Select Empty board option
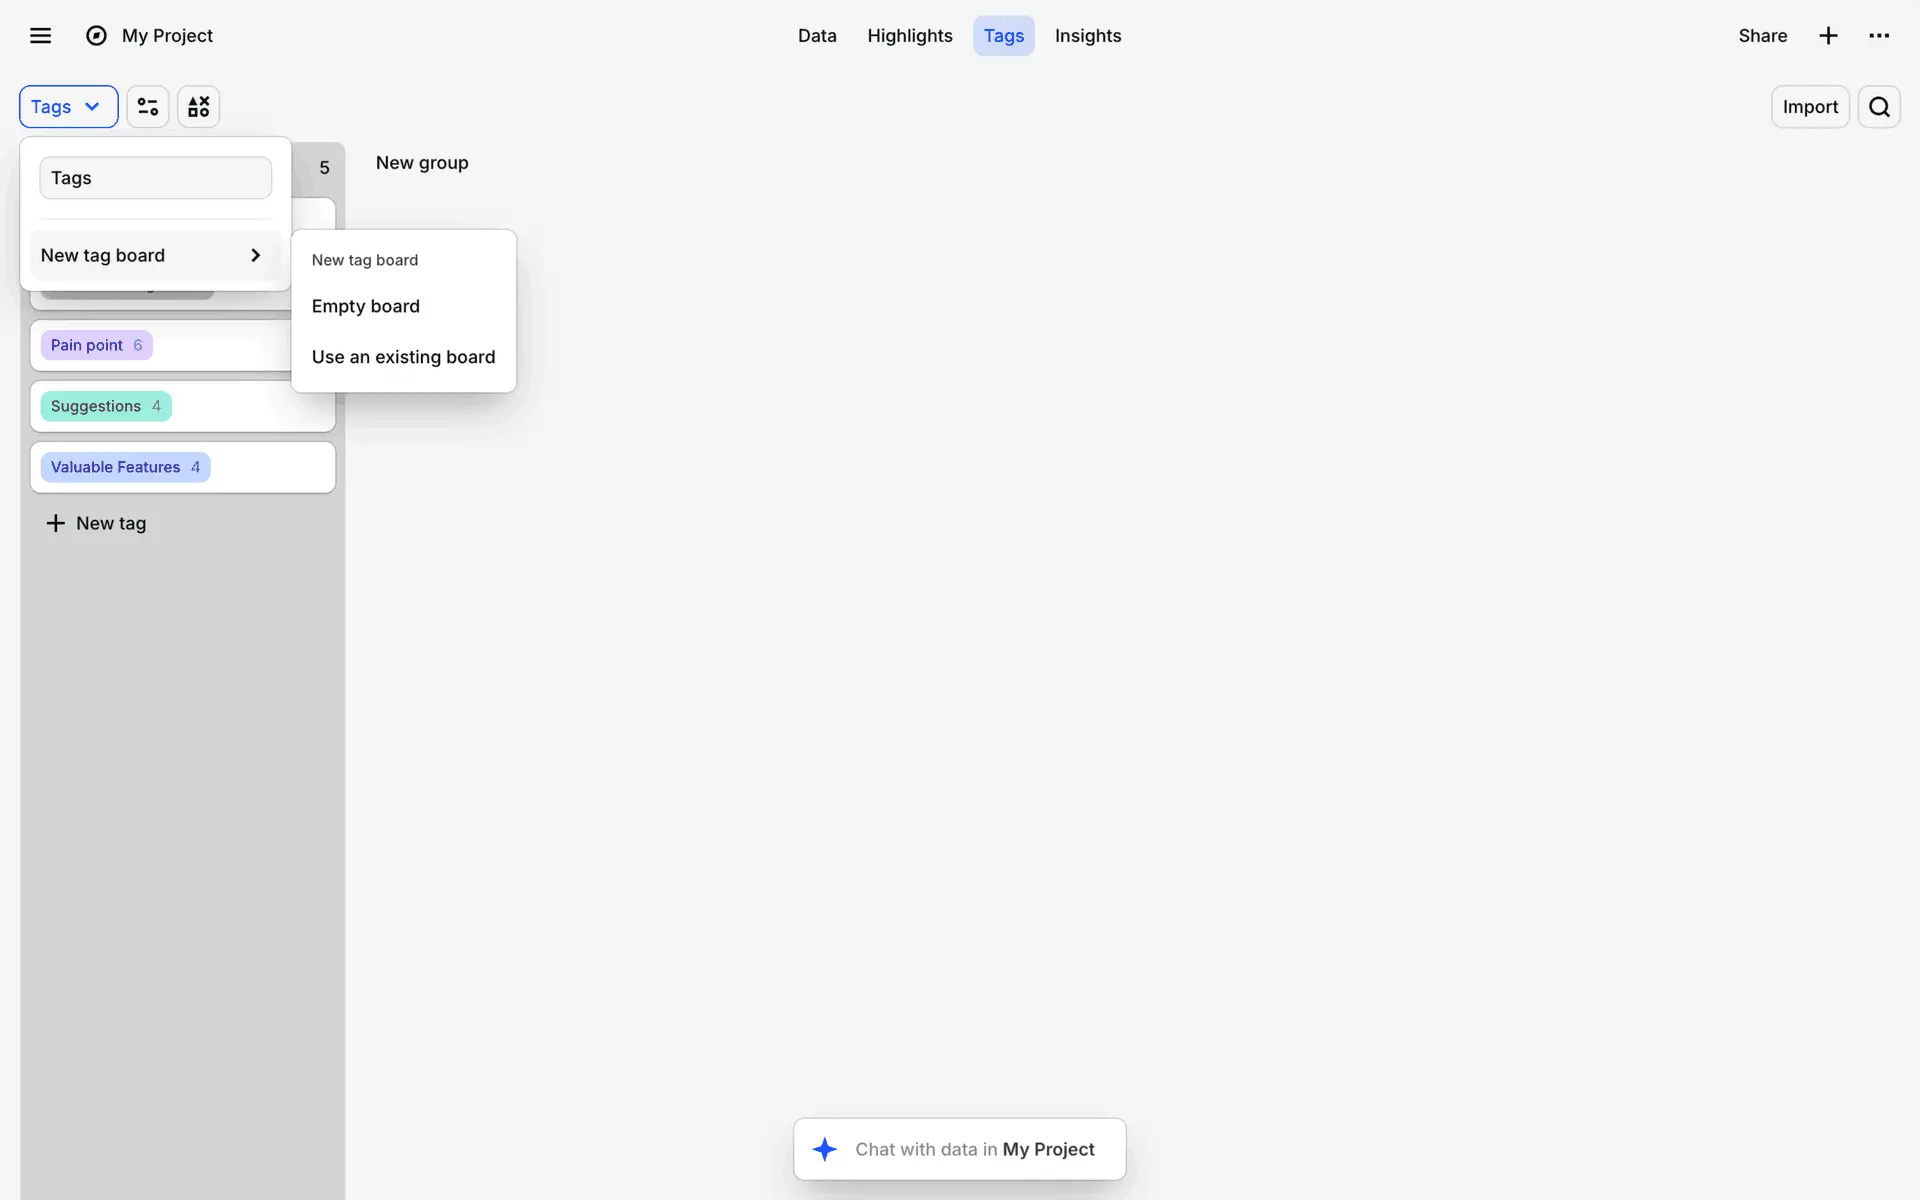Screen dimensions: 1920x1200 click(366, 306)
